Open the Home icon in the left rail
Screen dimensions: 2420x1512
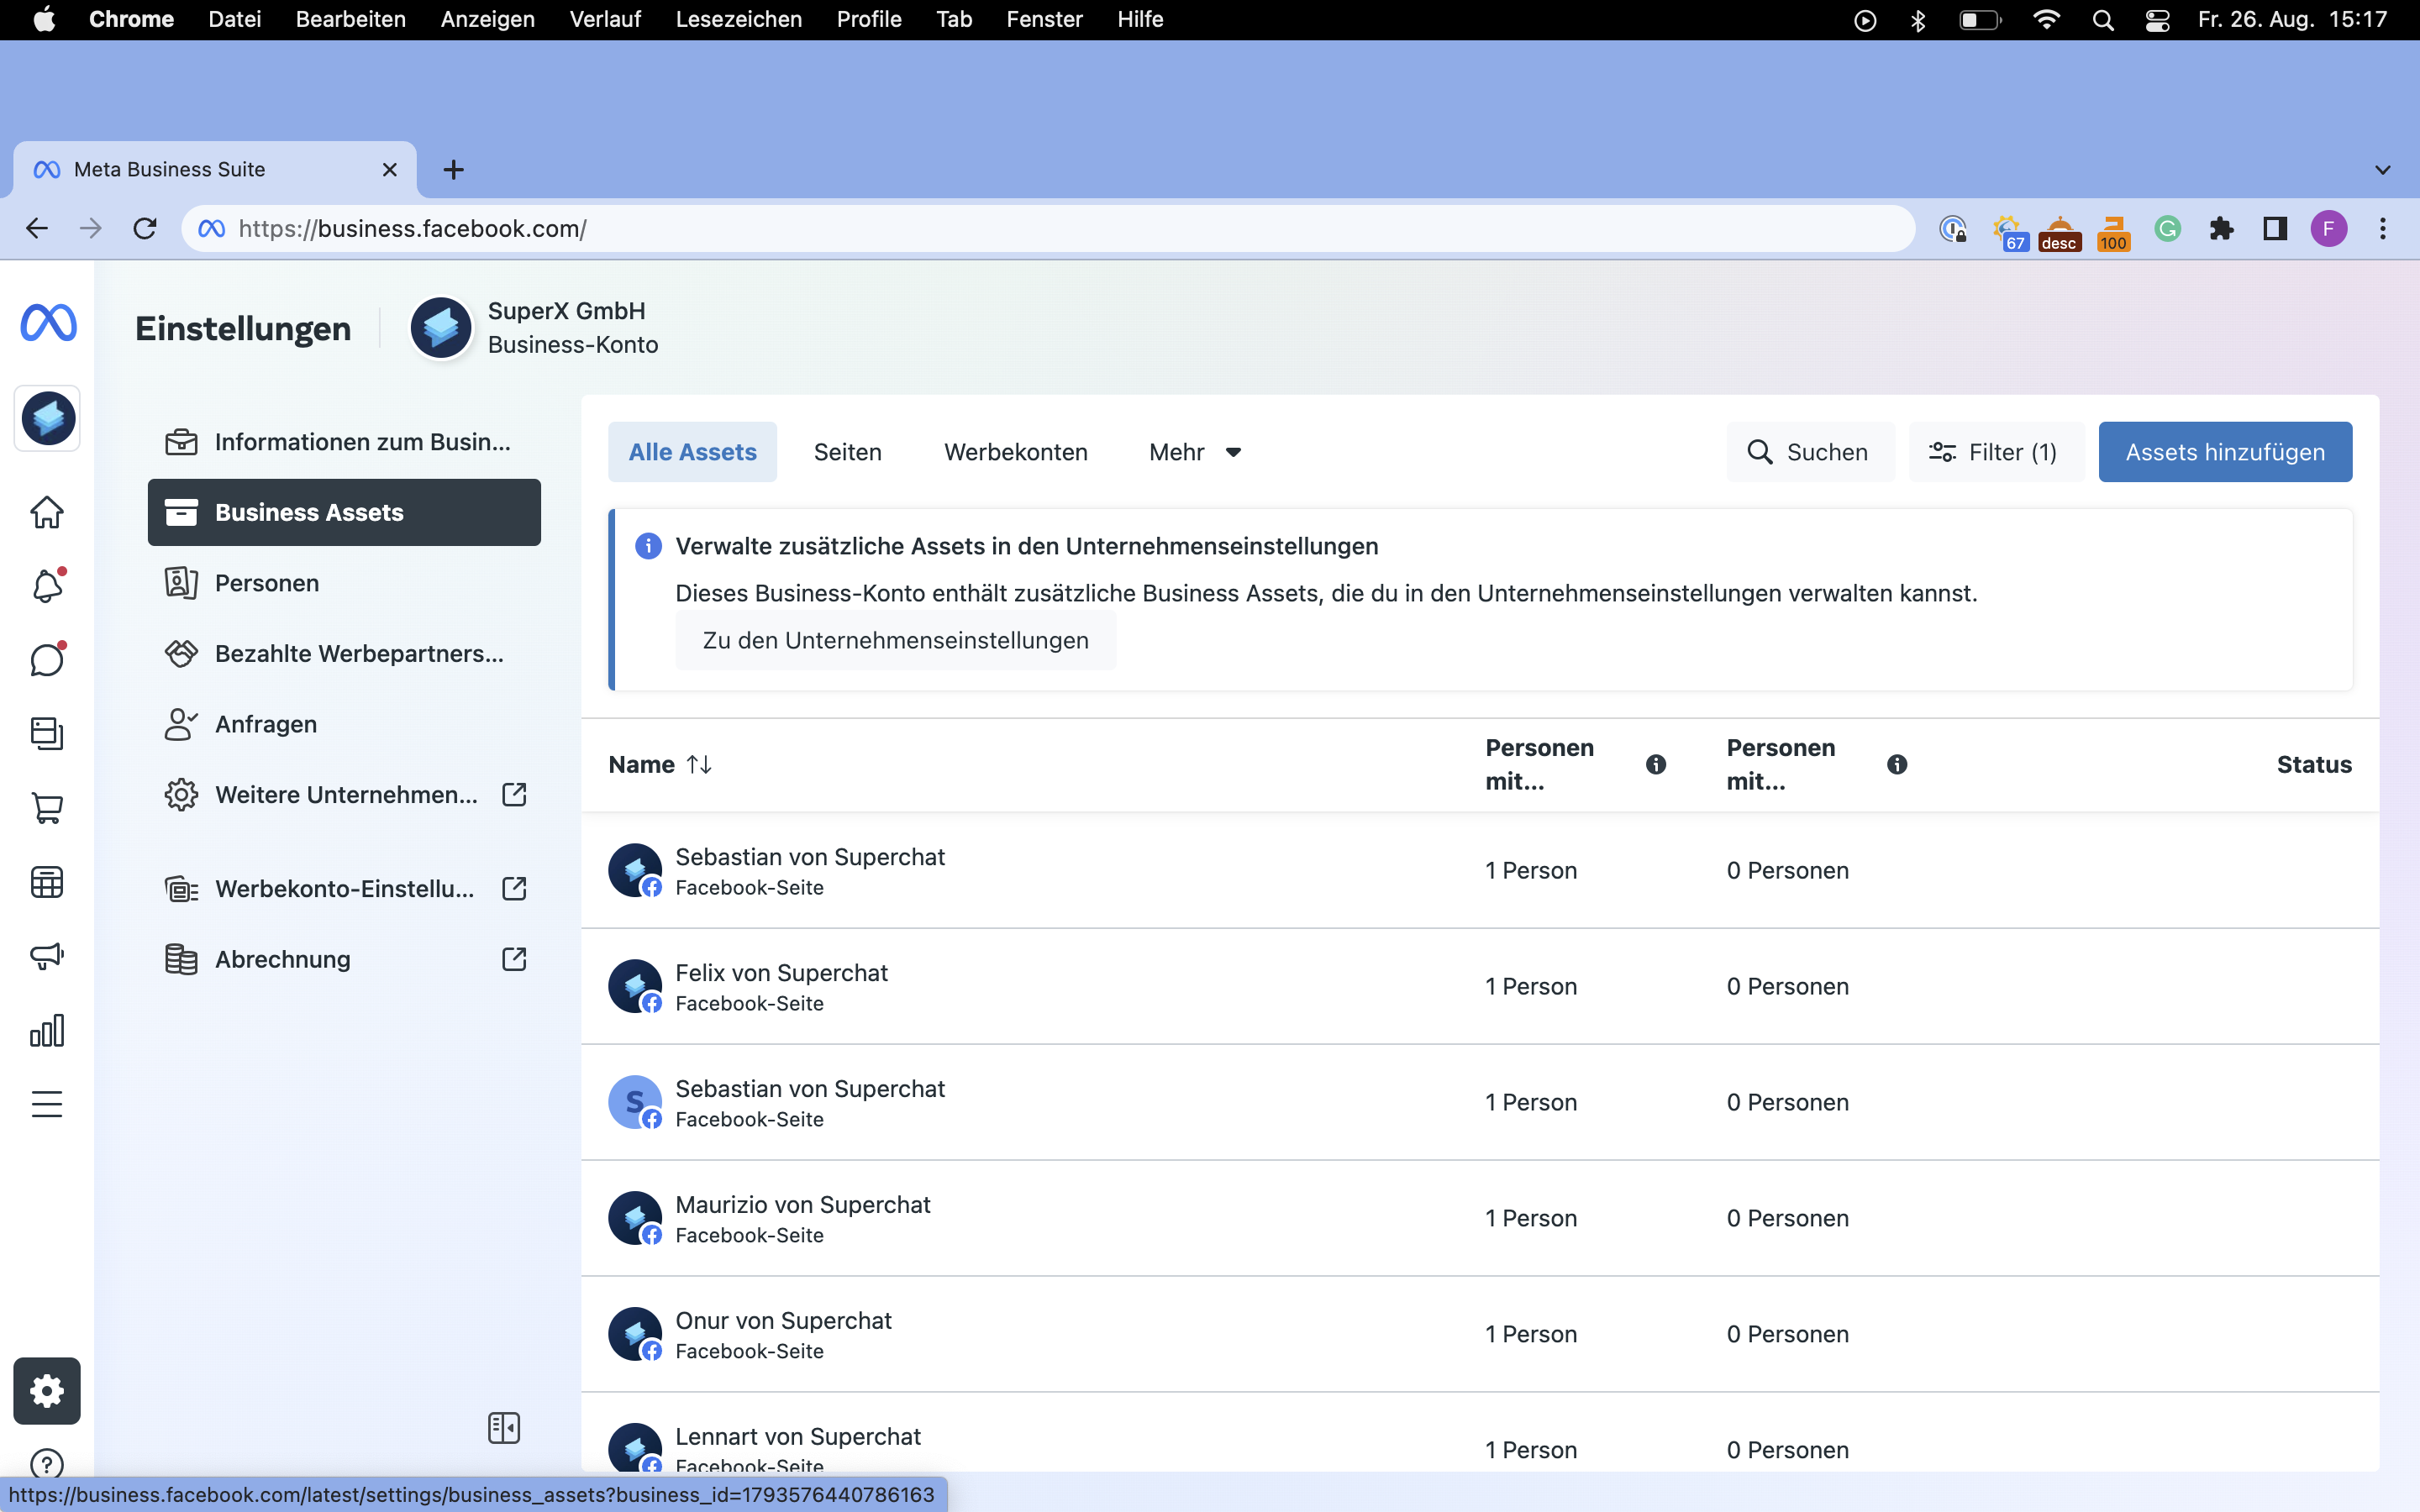(47, 512)
